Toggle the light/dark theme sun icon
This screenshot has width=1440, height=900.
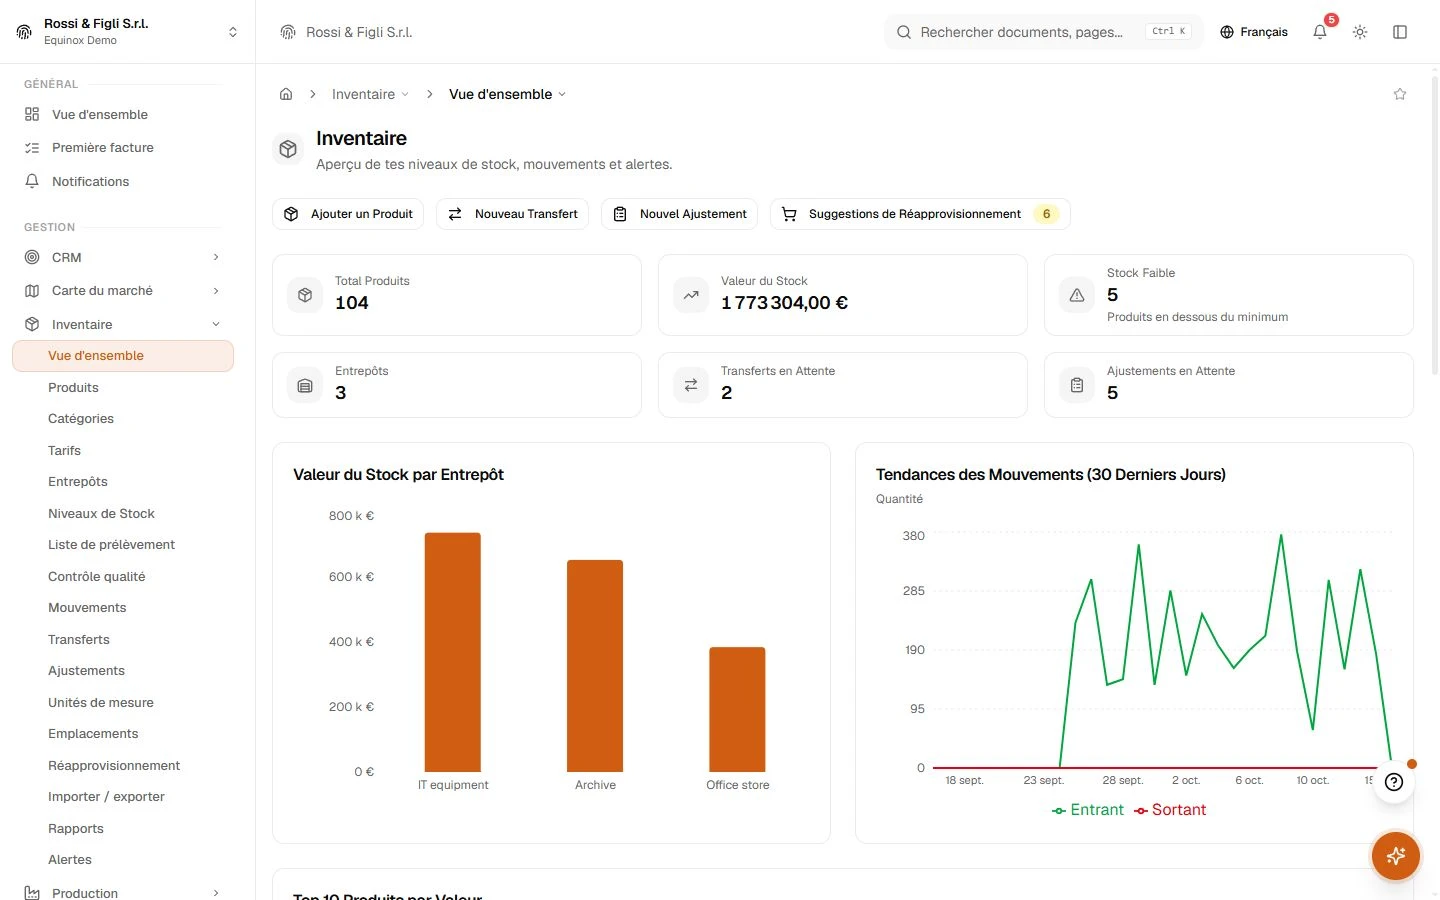point(1360,32)
